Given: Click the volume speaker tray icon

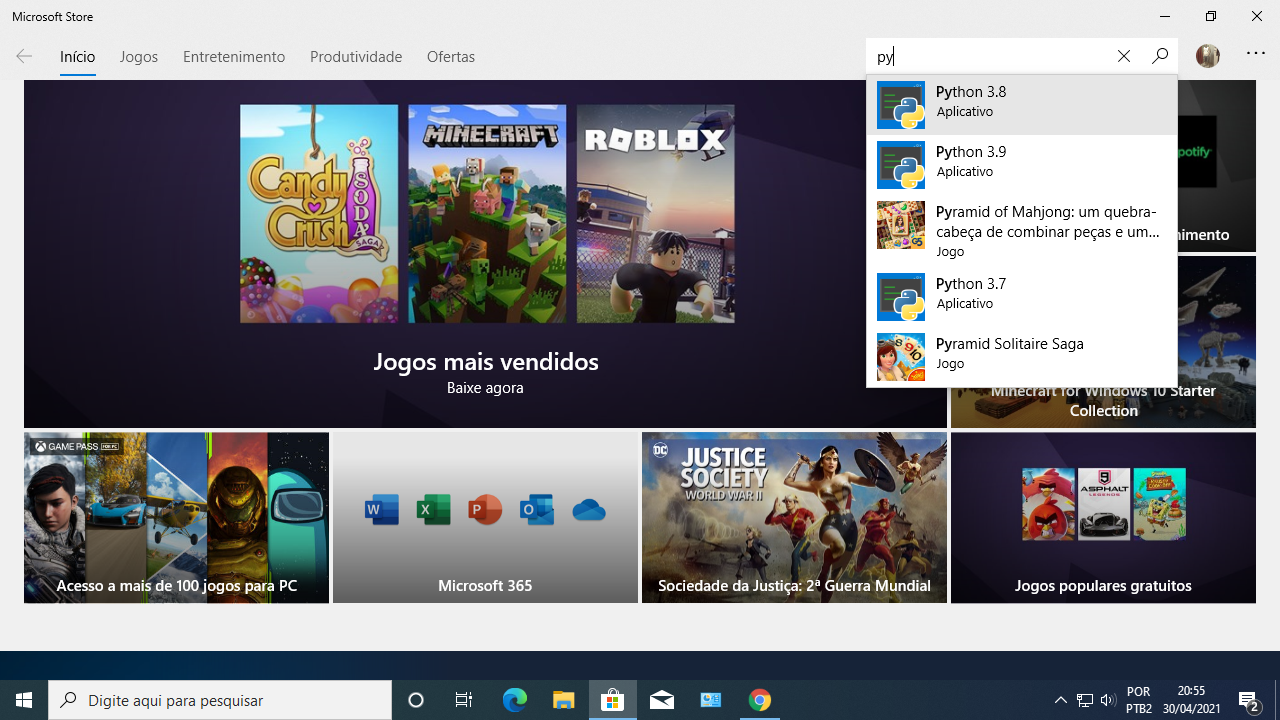Looking at the screenshot, I should click(x=1107, y=700).
